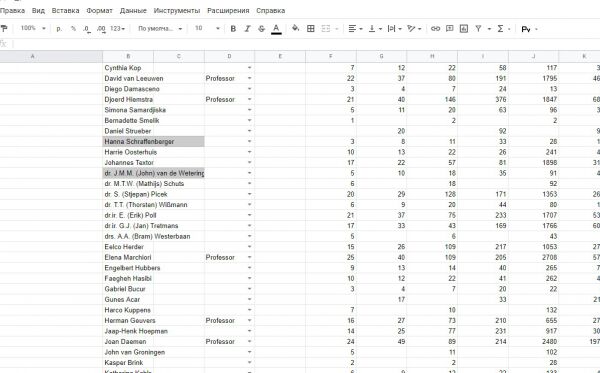Open the vertical align tool
This screenshot has height=373, width=600.
[x=375, y=29]
